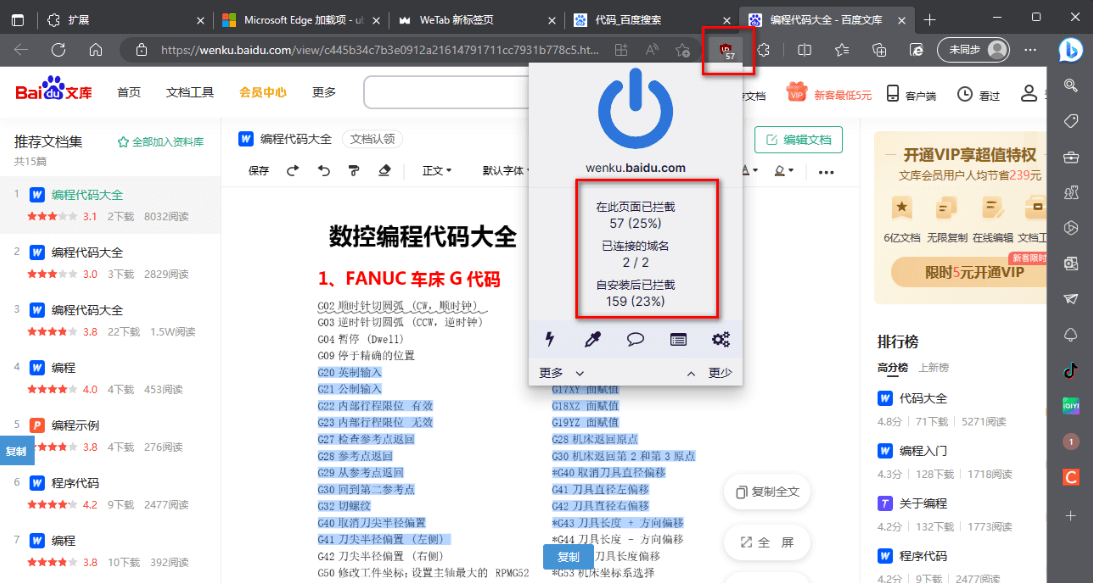This screenshot has width=1093, height=583.
Task: Reload the page with the refresh icon
Action: (x=59, y=50)
